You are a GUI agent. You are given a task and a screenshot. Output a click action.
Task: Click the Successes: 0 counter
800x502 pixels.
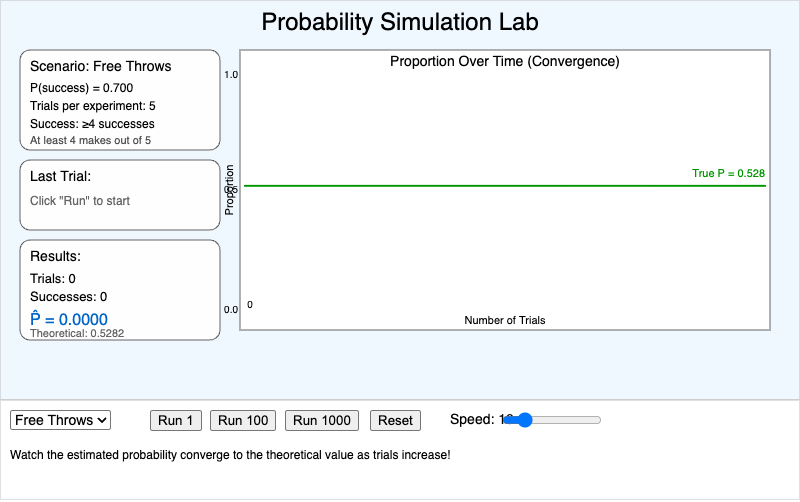click(68, 297)
